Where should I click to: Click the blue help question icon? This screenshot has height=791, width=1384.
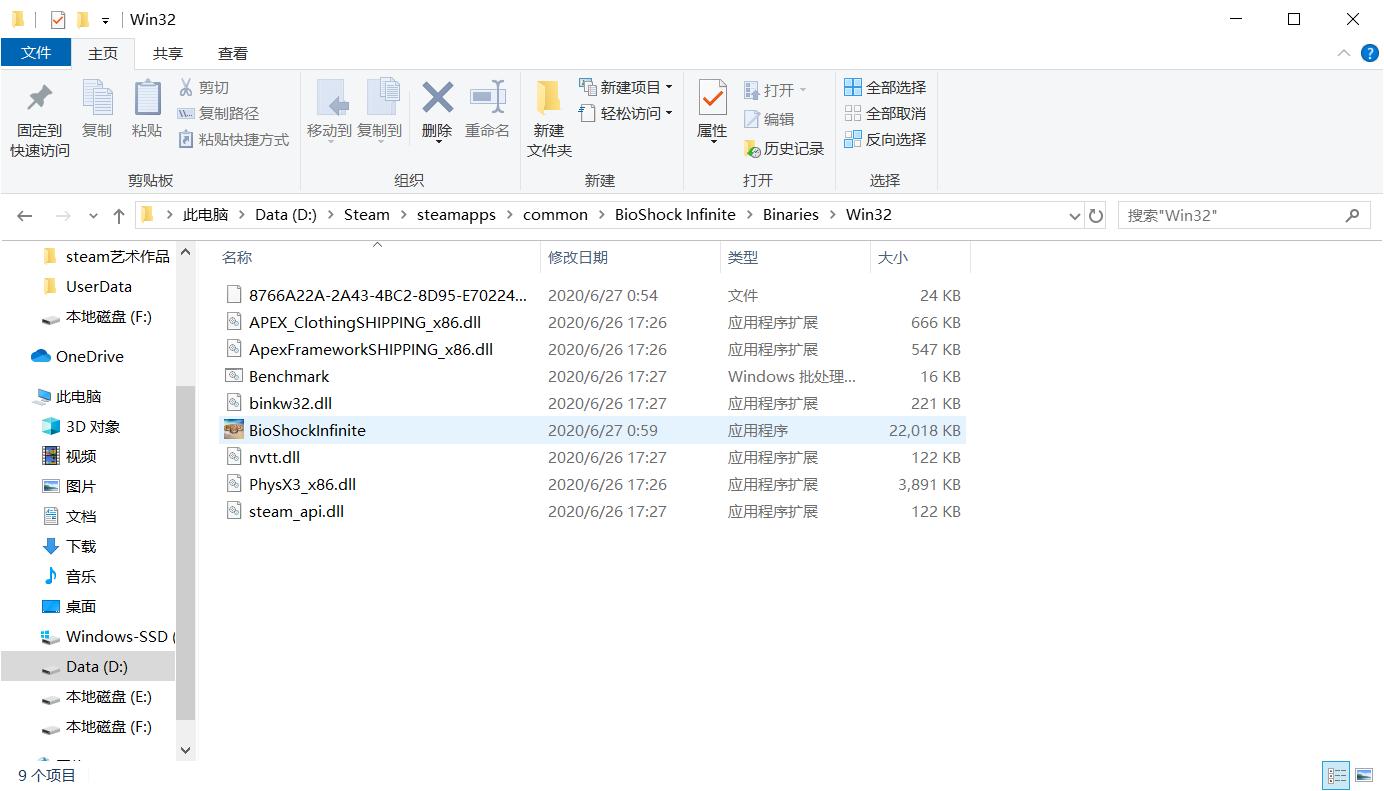pos(1370,53)
